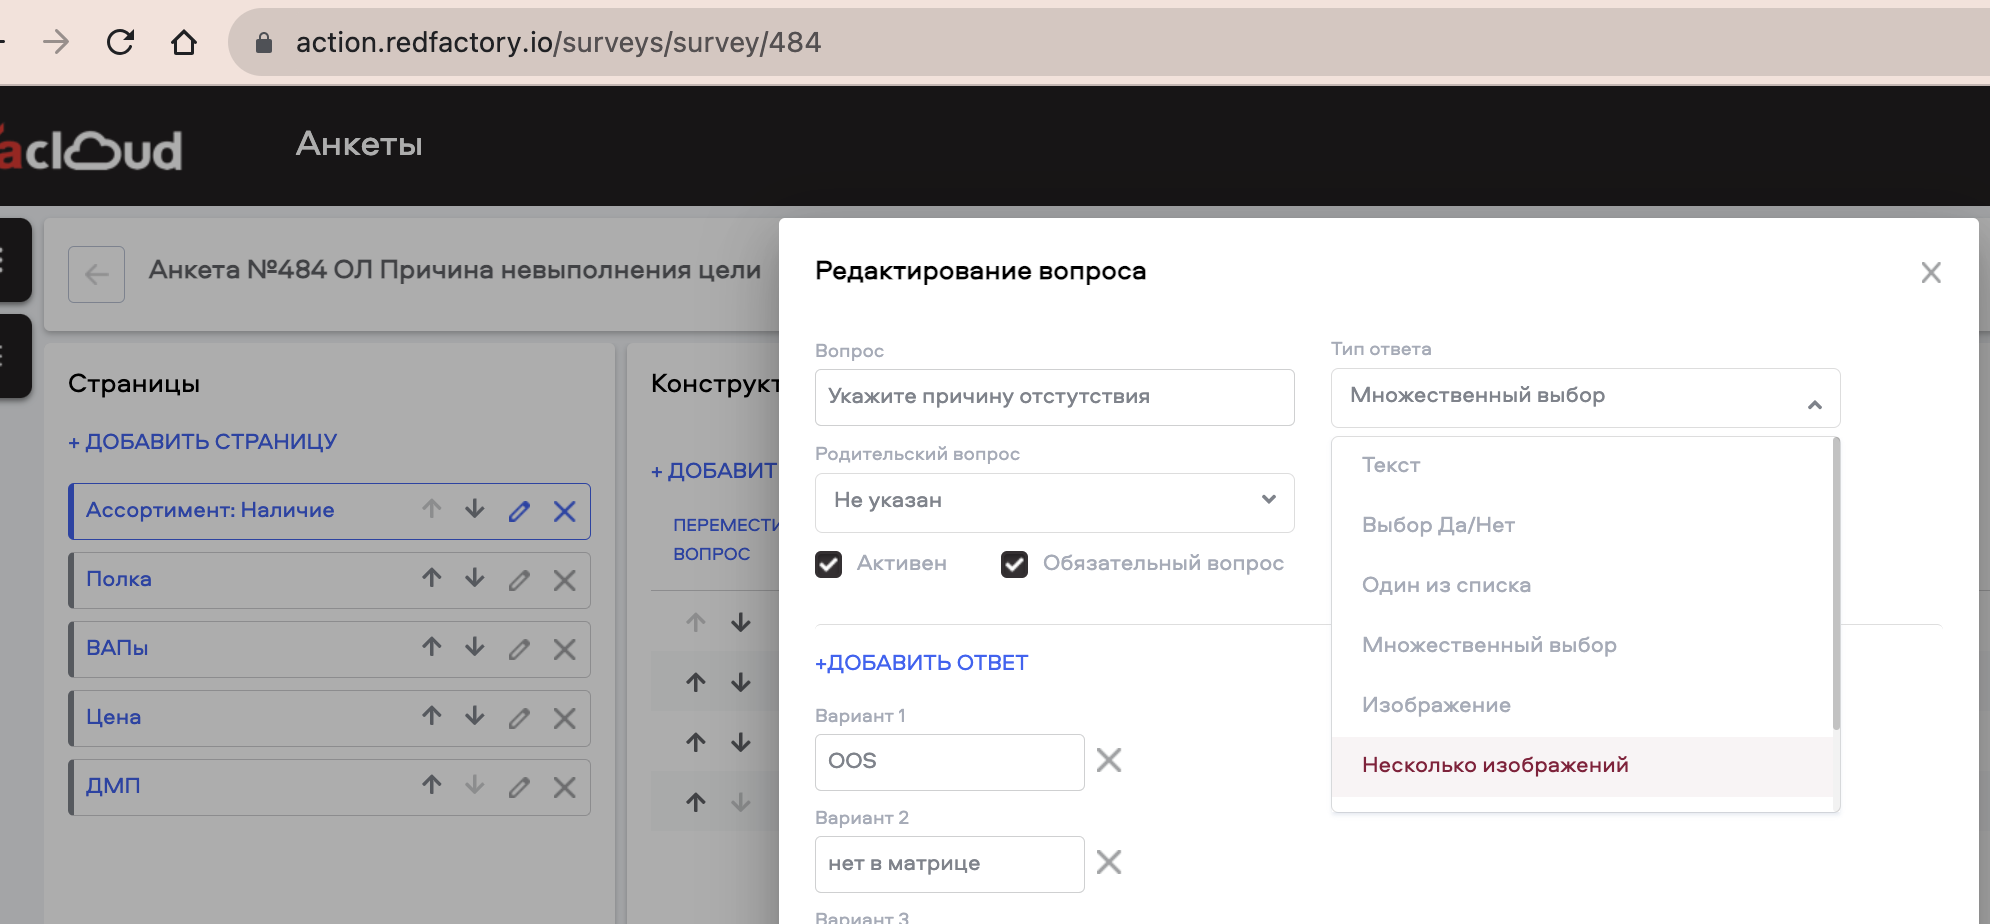Delete the Полка page
The height and width of the screenshot is (924, 1990).
(564, 580)
